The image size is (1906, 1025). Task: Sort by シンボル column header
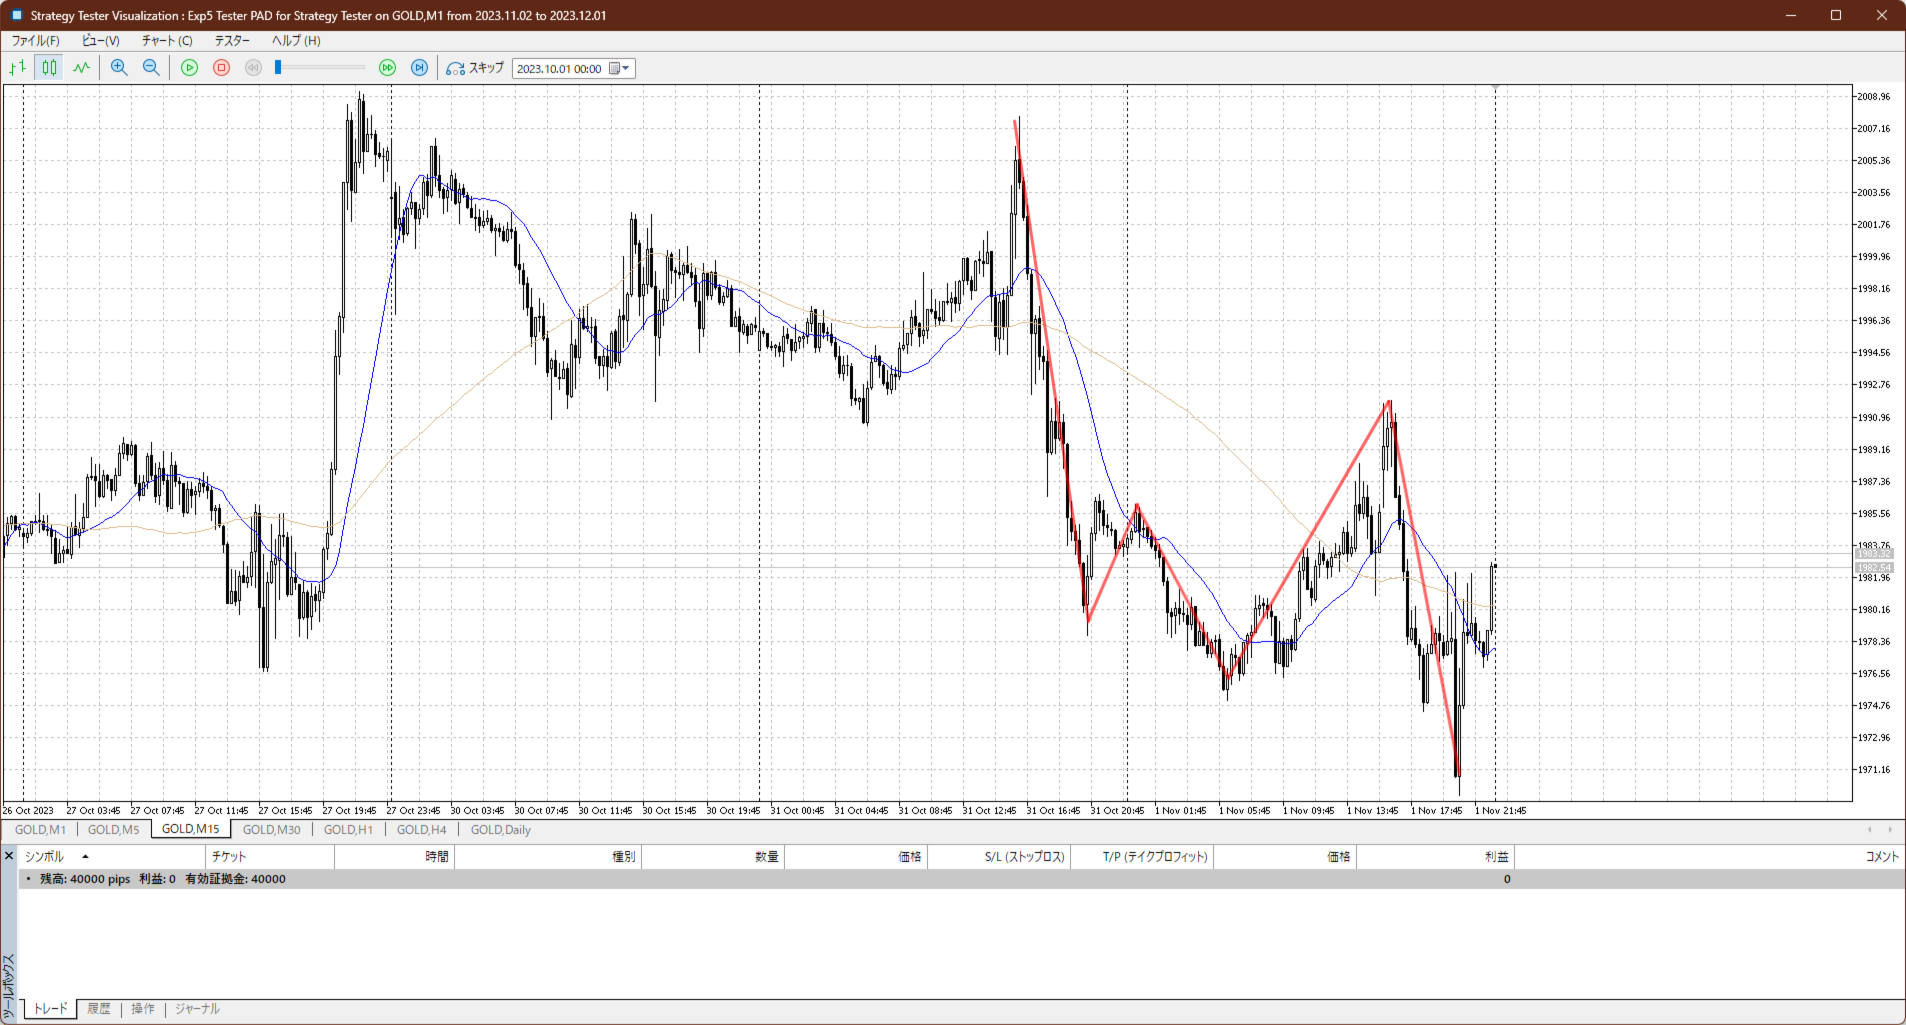[44, 857]
